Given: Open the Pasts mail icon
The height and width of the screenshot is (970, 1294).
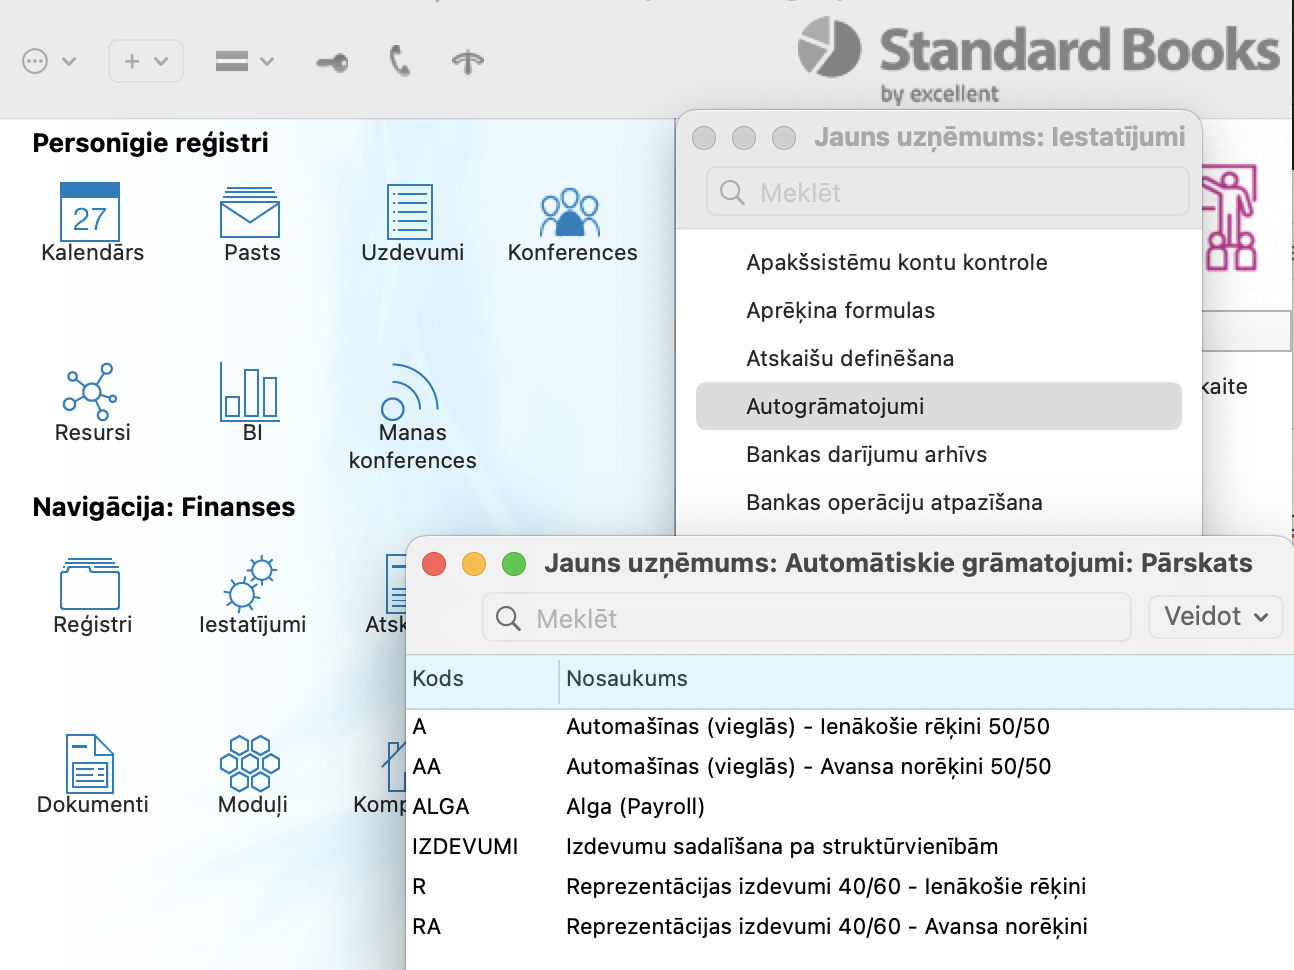Looking at the screenshot, I should click(250, 212).
